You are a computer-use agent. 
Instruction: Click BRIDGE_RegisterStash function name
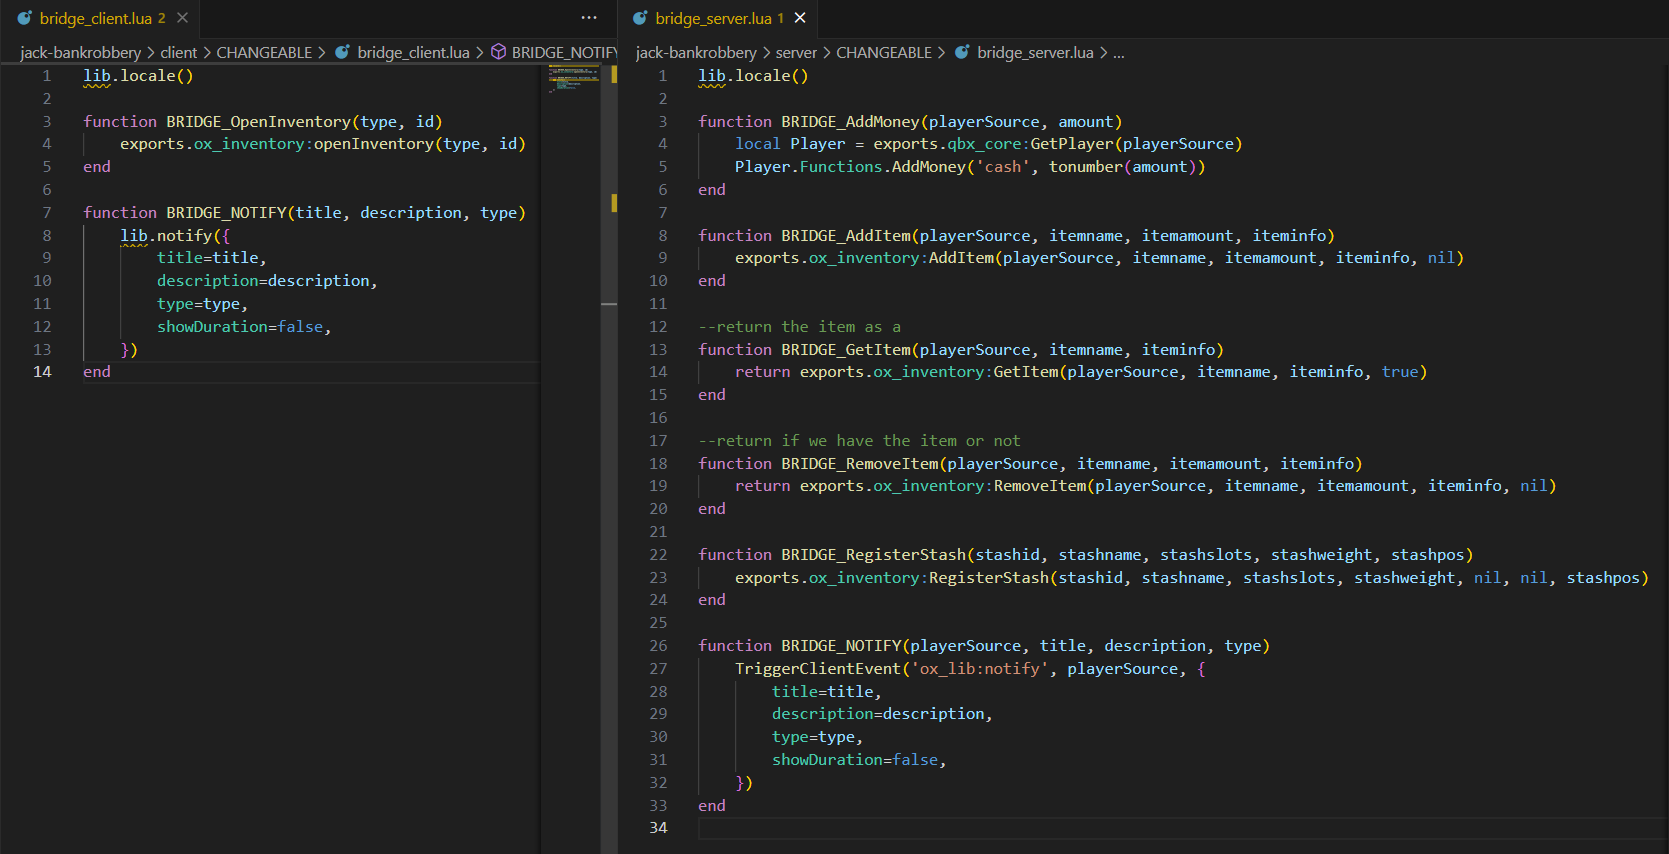pos(874,554)
